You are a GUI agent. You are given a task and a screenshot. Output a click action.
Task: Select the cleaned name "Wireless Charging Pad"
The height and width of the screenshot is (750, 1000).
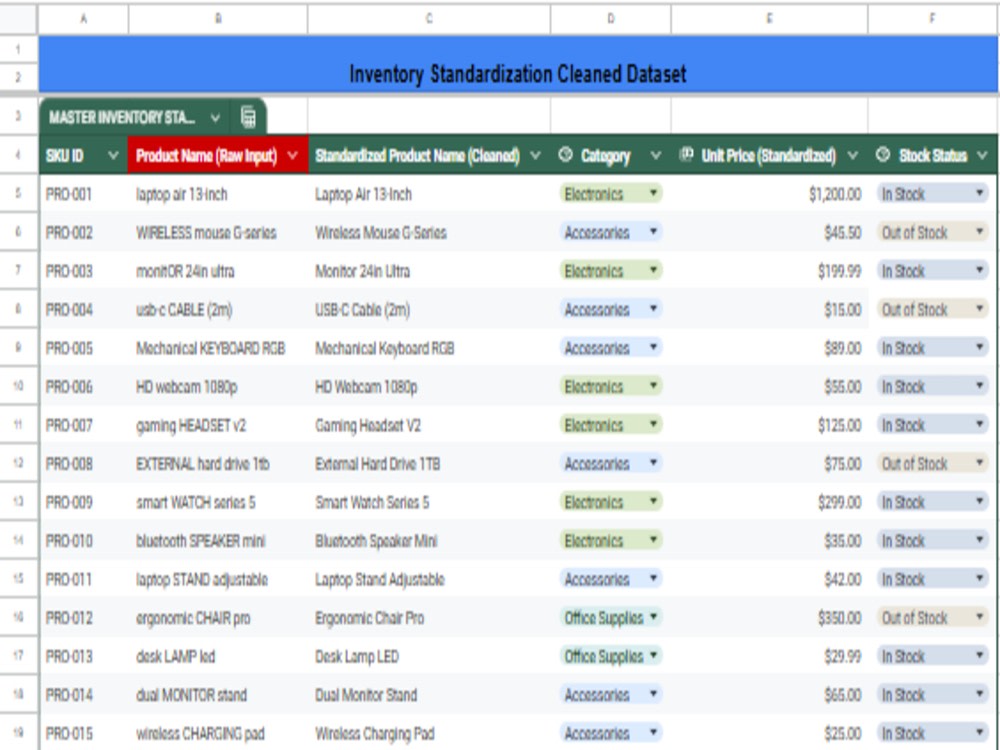(429, 733)
